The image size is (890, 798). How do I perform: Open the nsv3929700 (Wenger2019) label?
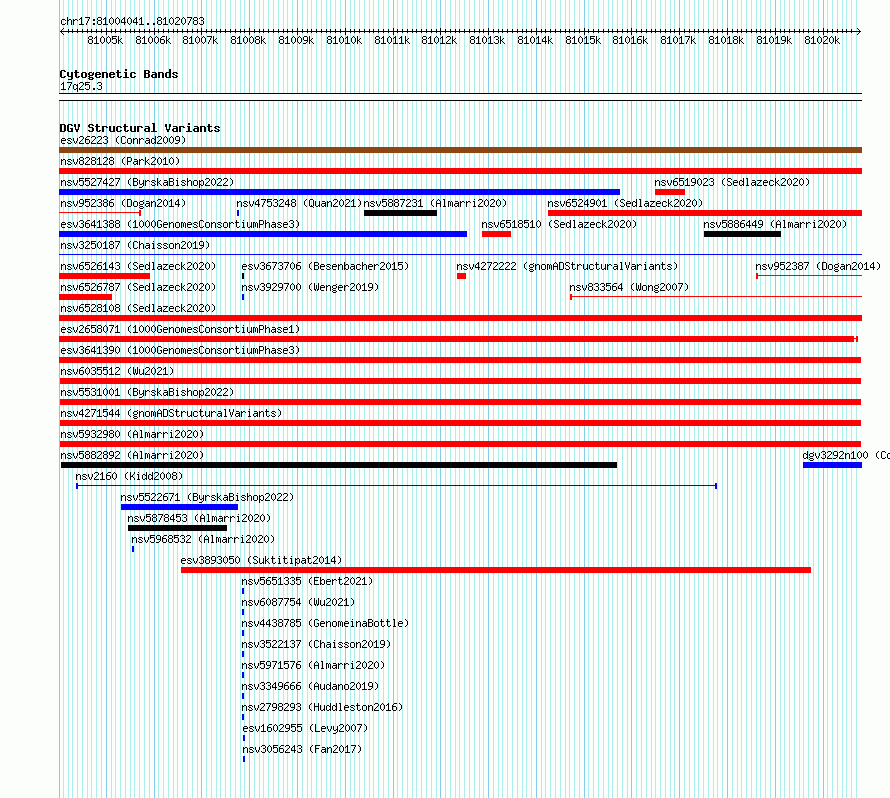[x=310, y=287]
